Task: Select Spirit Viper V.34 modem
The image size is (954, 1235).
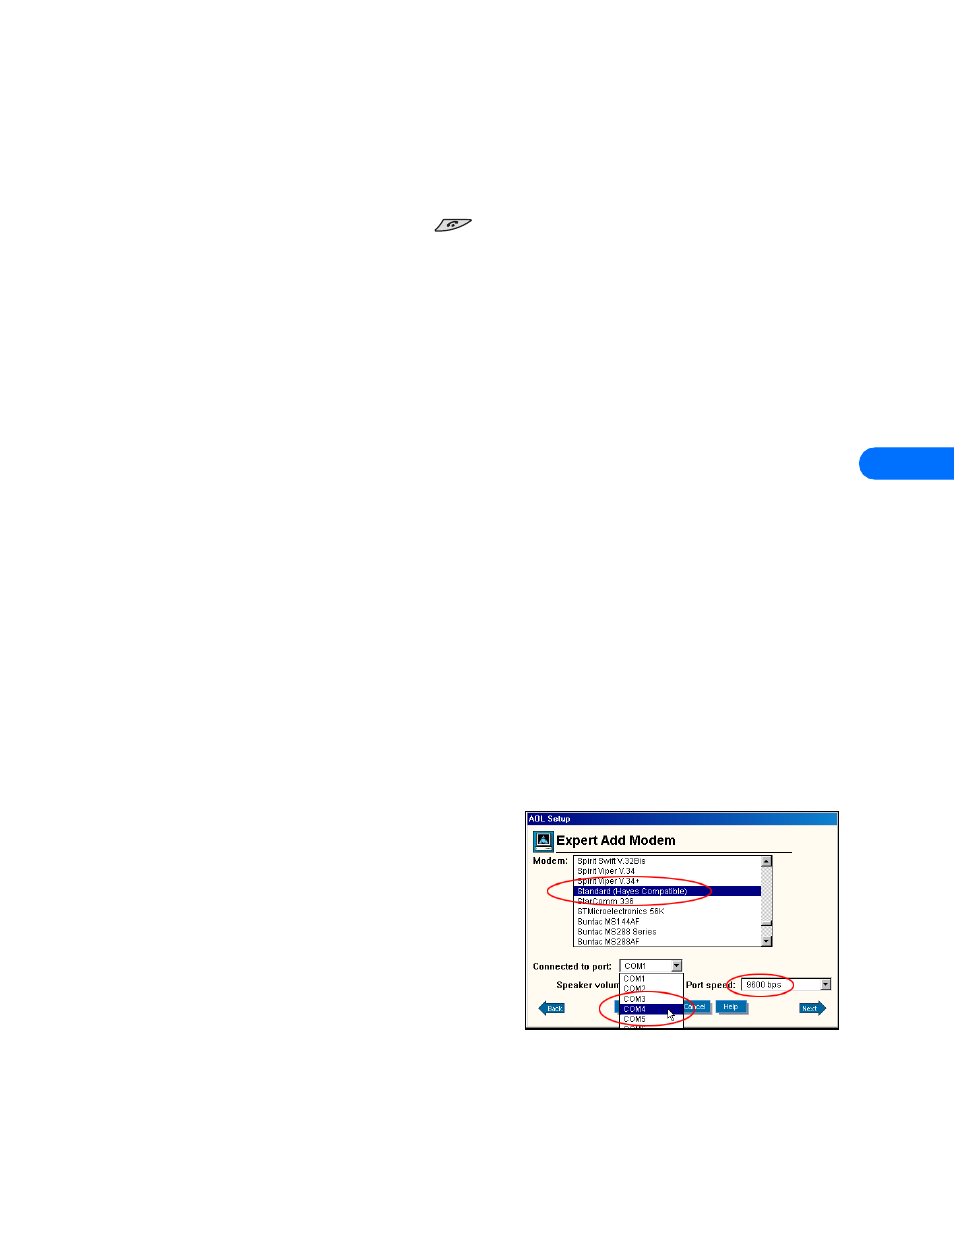Action: tap(667, 871)
